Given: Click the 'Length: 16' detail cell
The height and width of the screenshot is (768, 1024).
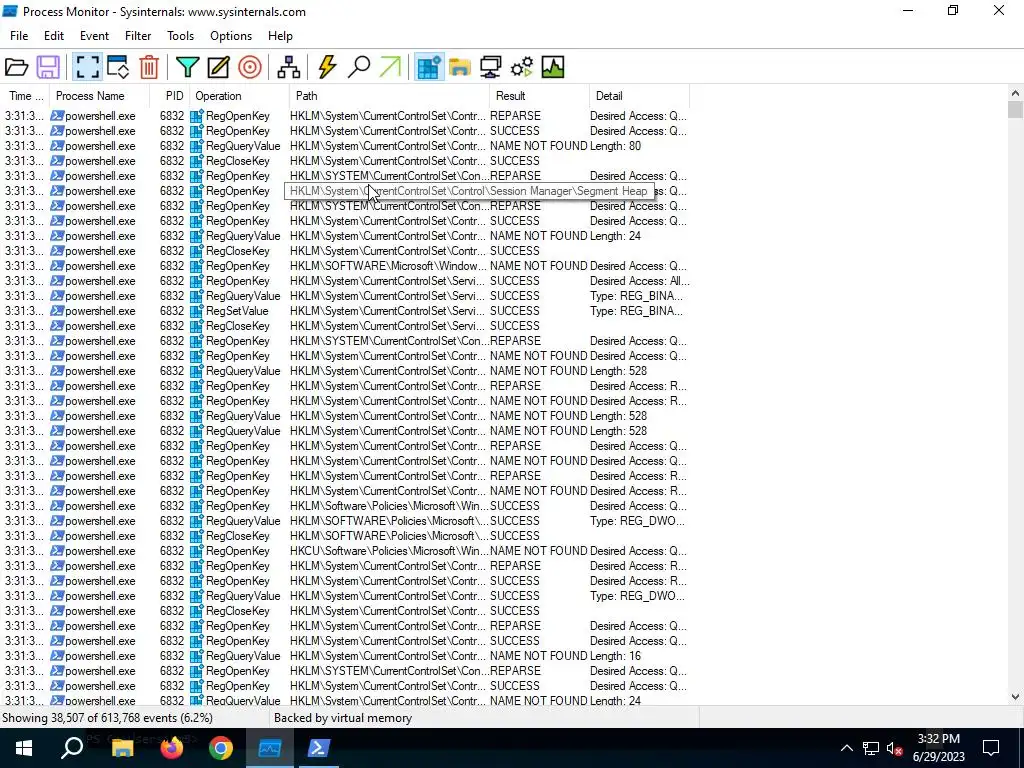Looking at the screenshot, I should [616, 656].
